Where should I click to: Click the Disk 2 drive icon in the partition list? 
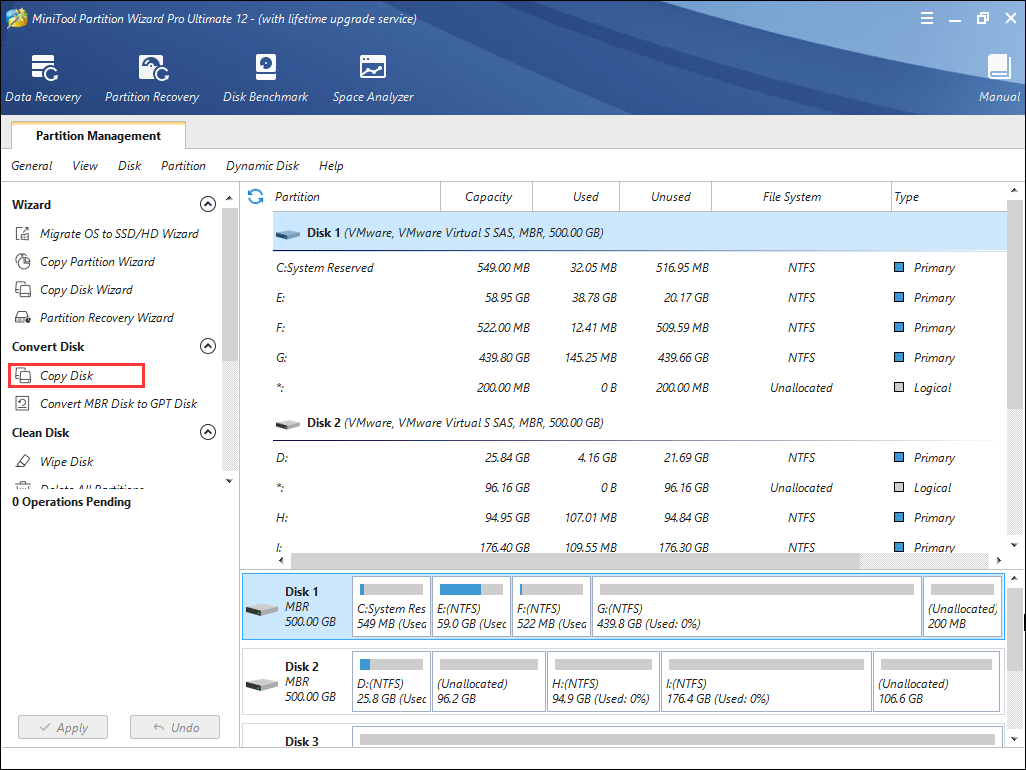pyautogui.click(x=288, y=424)
